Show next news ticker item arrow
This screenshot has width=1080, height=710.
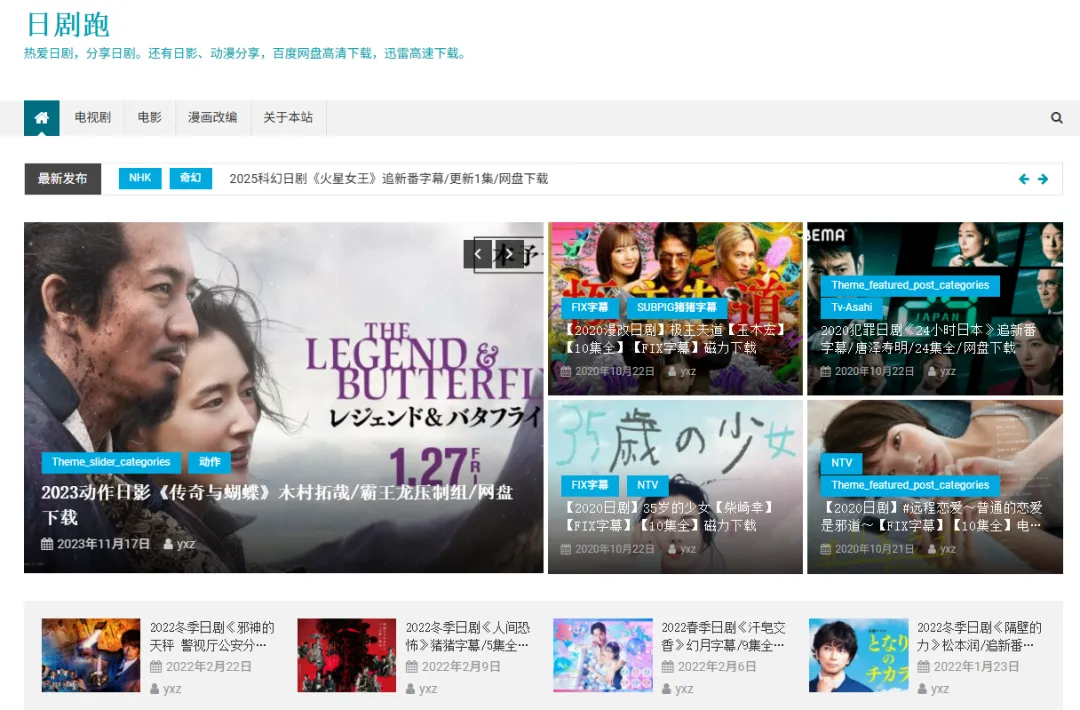1043,179
